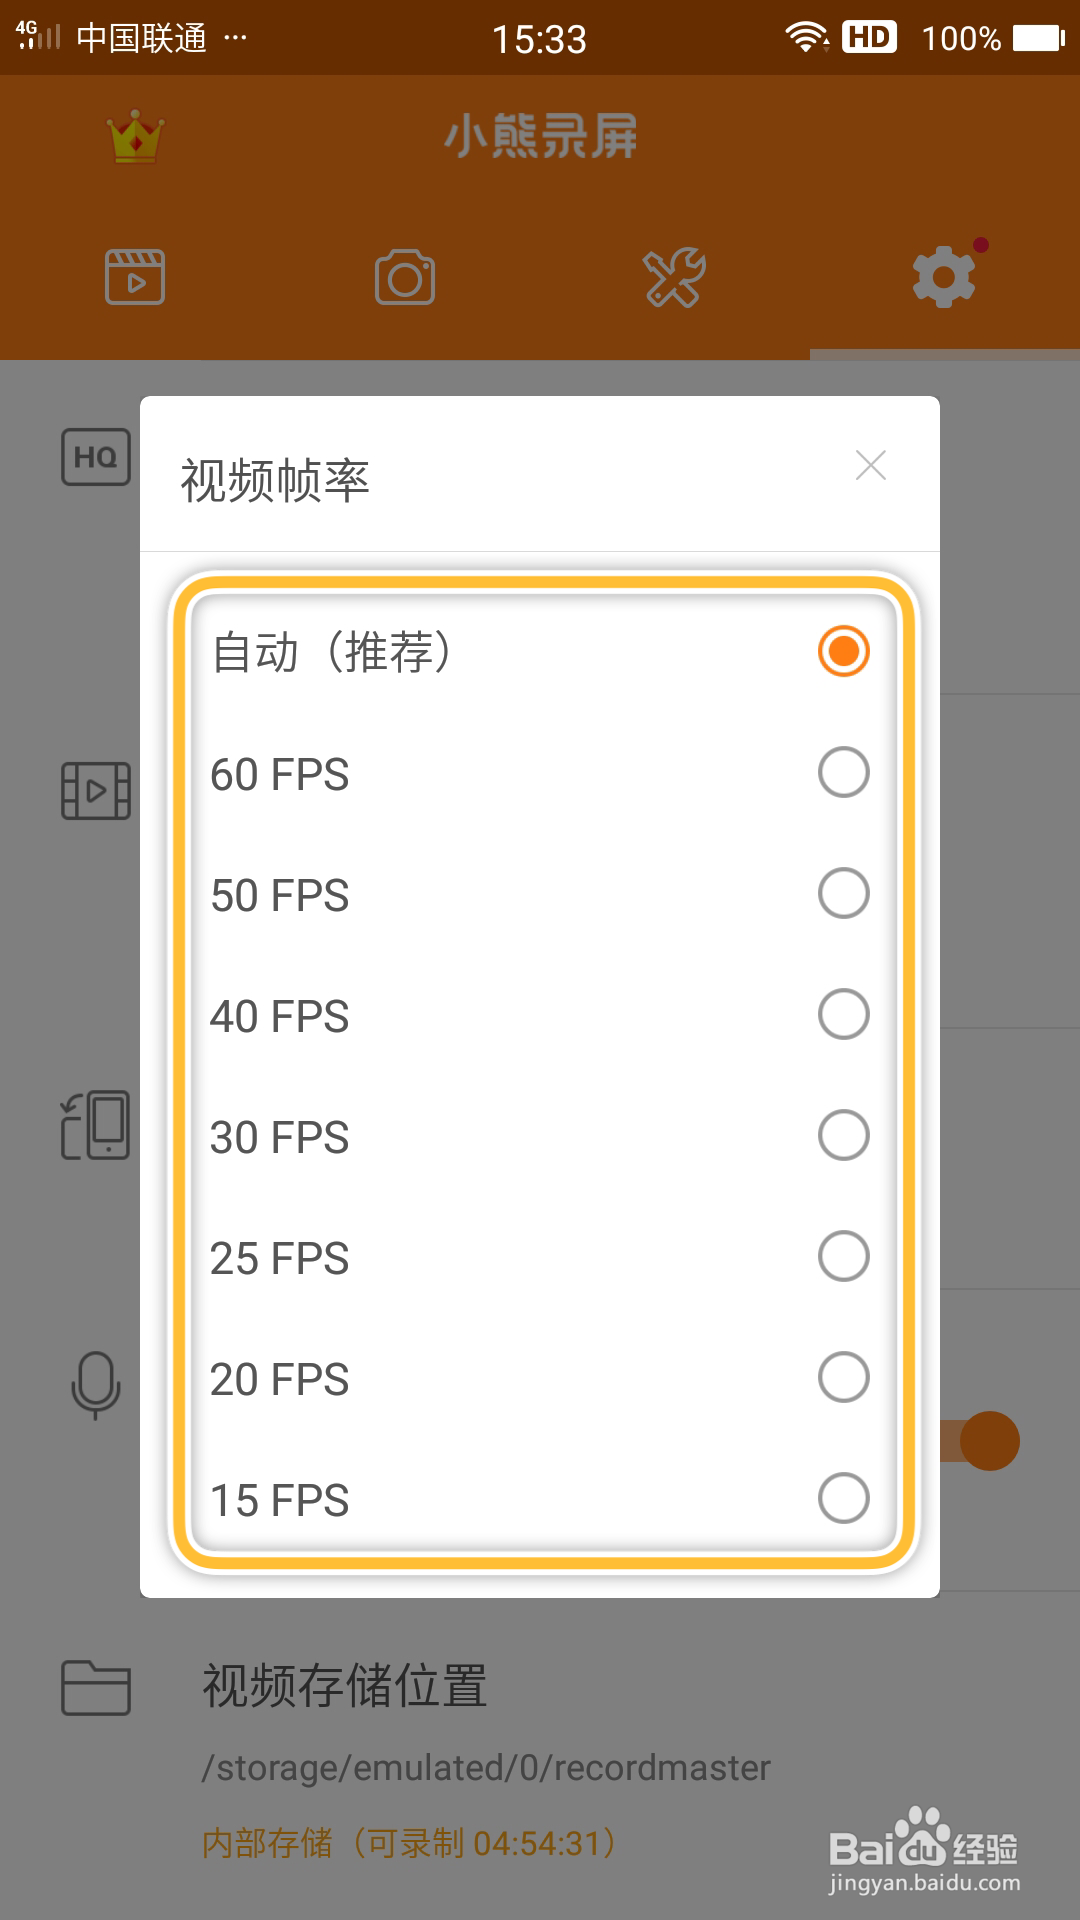
Task: Tap the crown premium icon
Action: [135, 137]
